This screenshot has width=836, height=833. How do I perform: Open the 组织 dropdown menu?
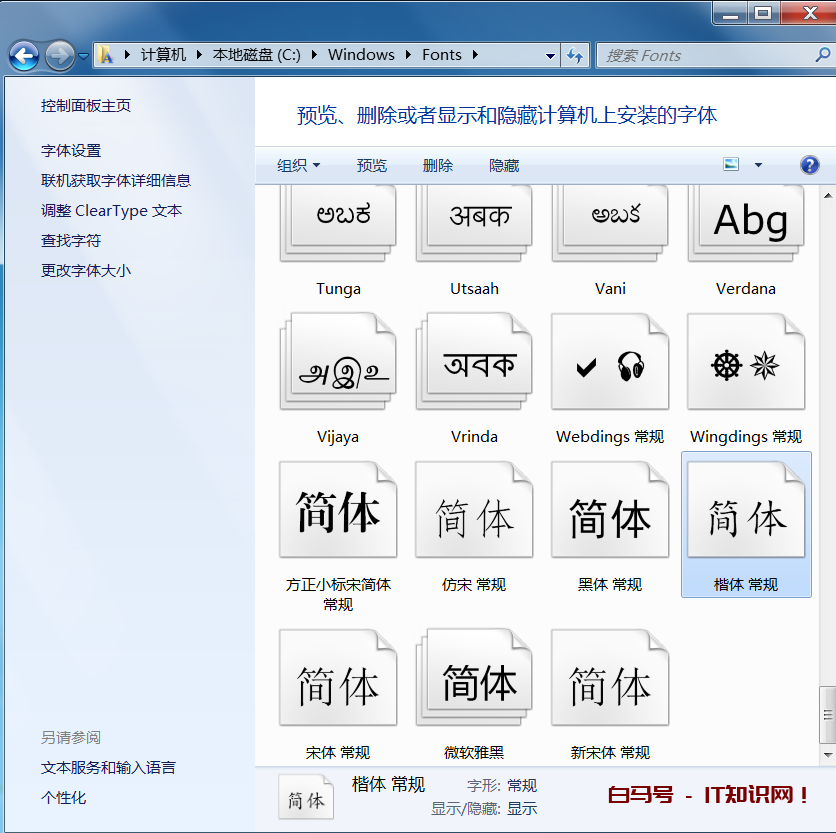[298, 165]
